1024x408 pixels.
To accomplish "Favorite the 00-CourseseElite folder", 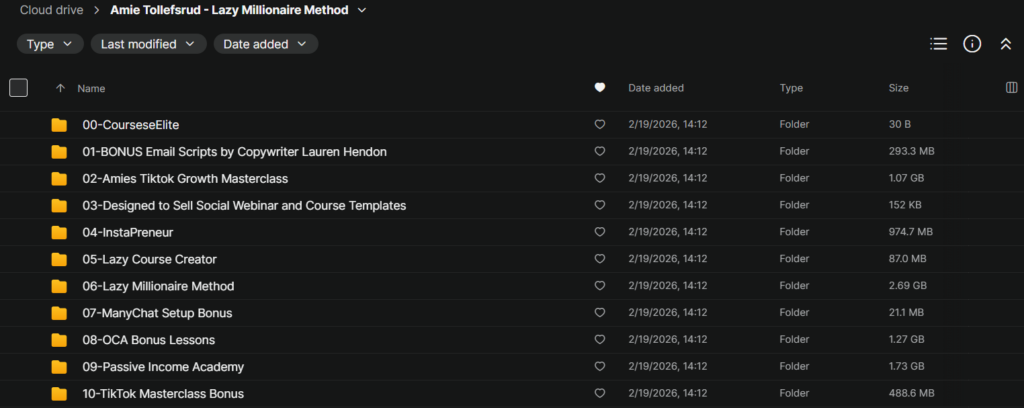I will tap(600, 125).
